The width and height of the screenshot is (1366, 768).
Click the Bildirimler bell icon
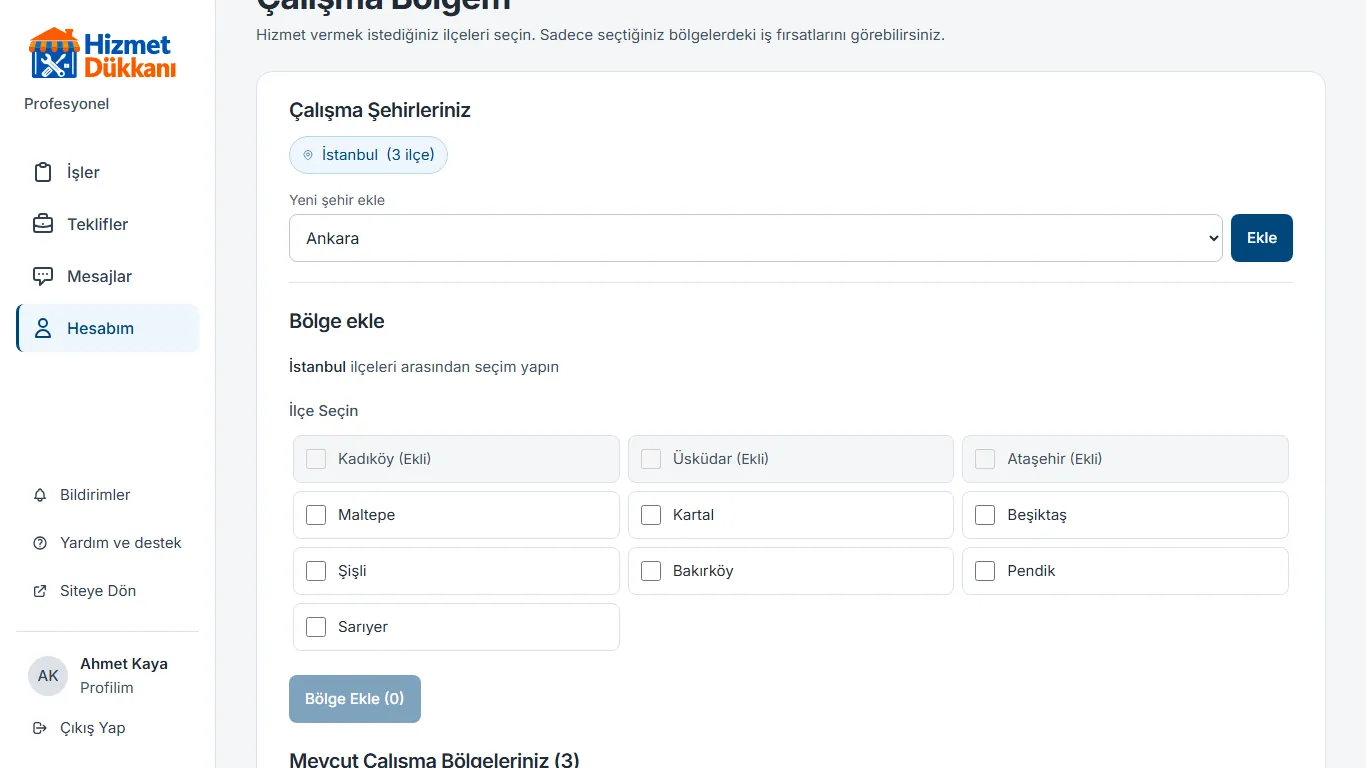click(40, 495)
